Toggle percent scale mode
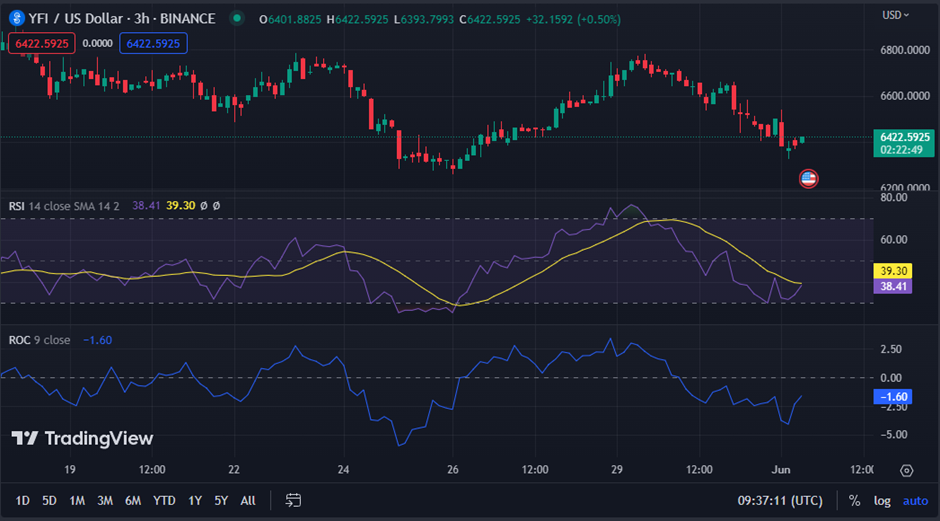 tap(854, 500)
